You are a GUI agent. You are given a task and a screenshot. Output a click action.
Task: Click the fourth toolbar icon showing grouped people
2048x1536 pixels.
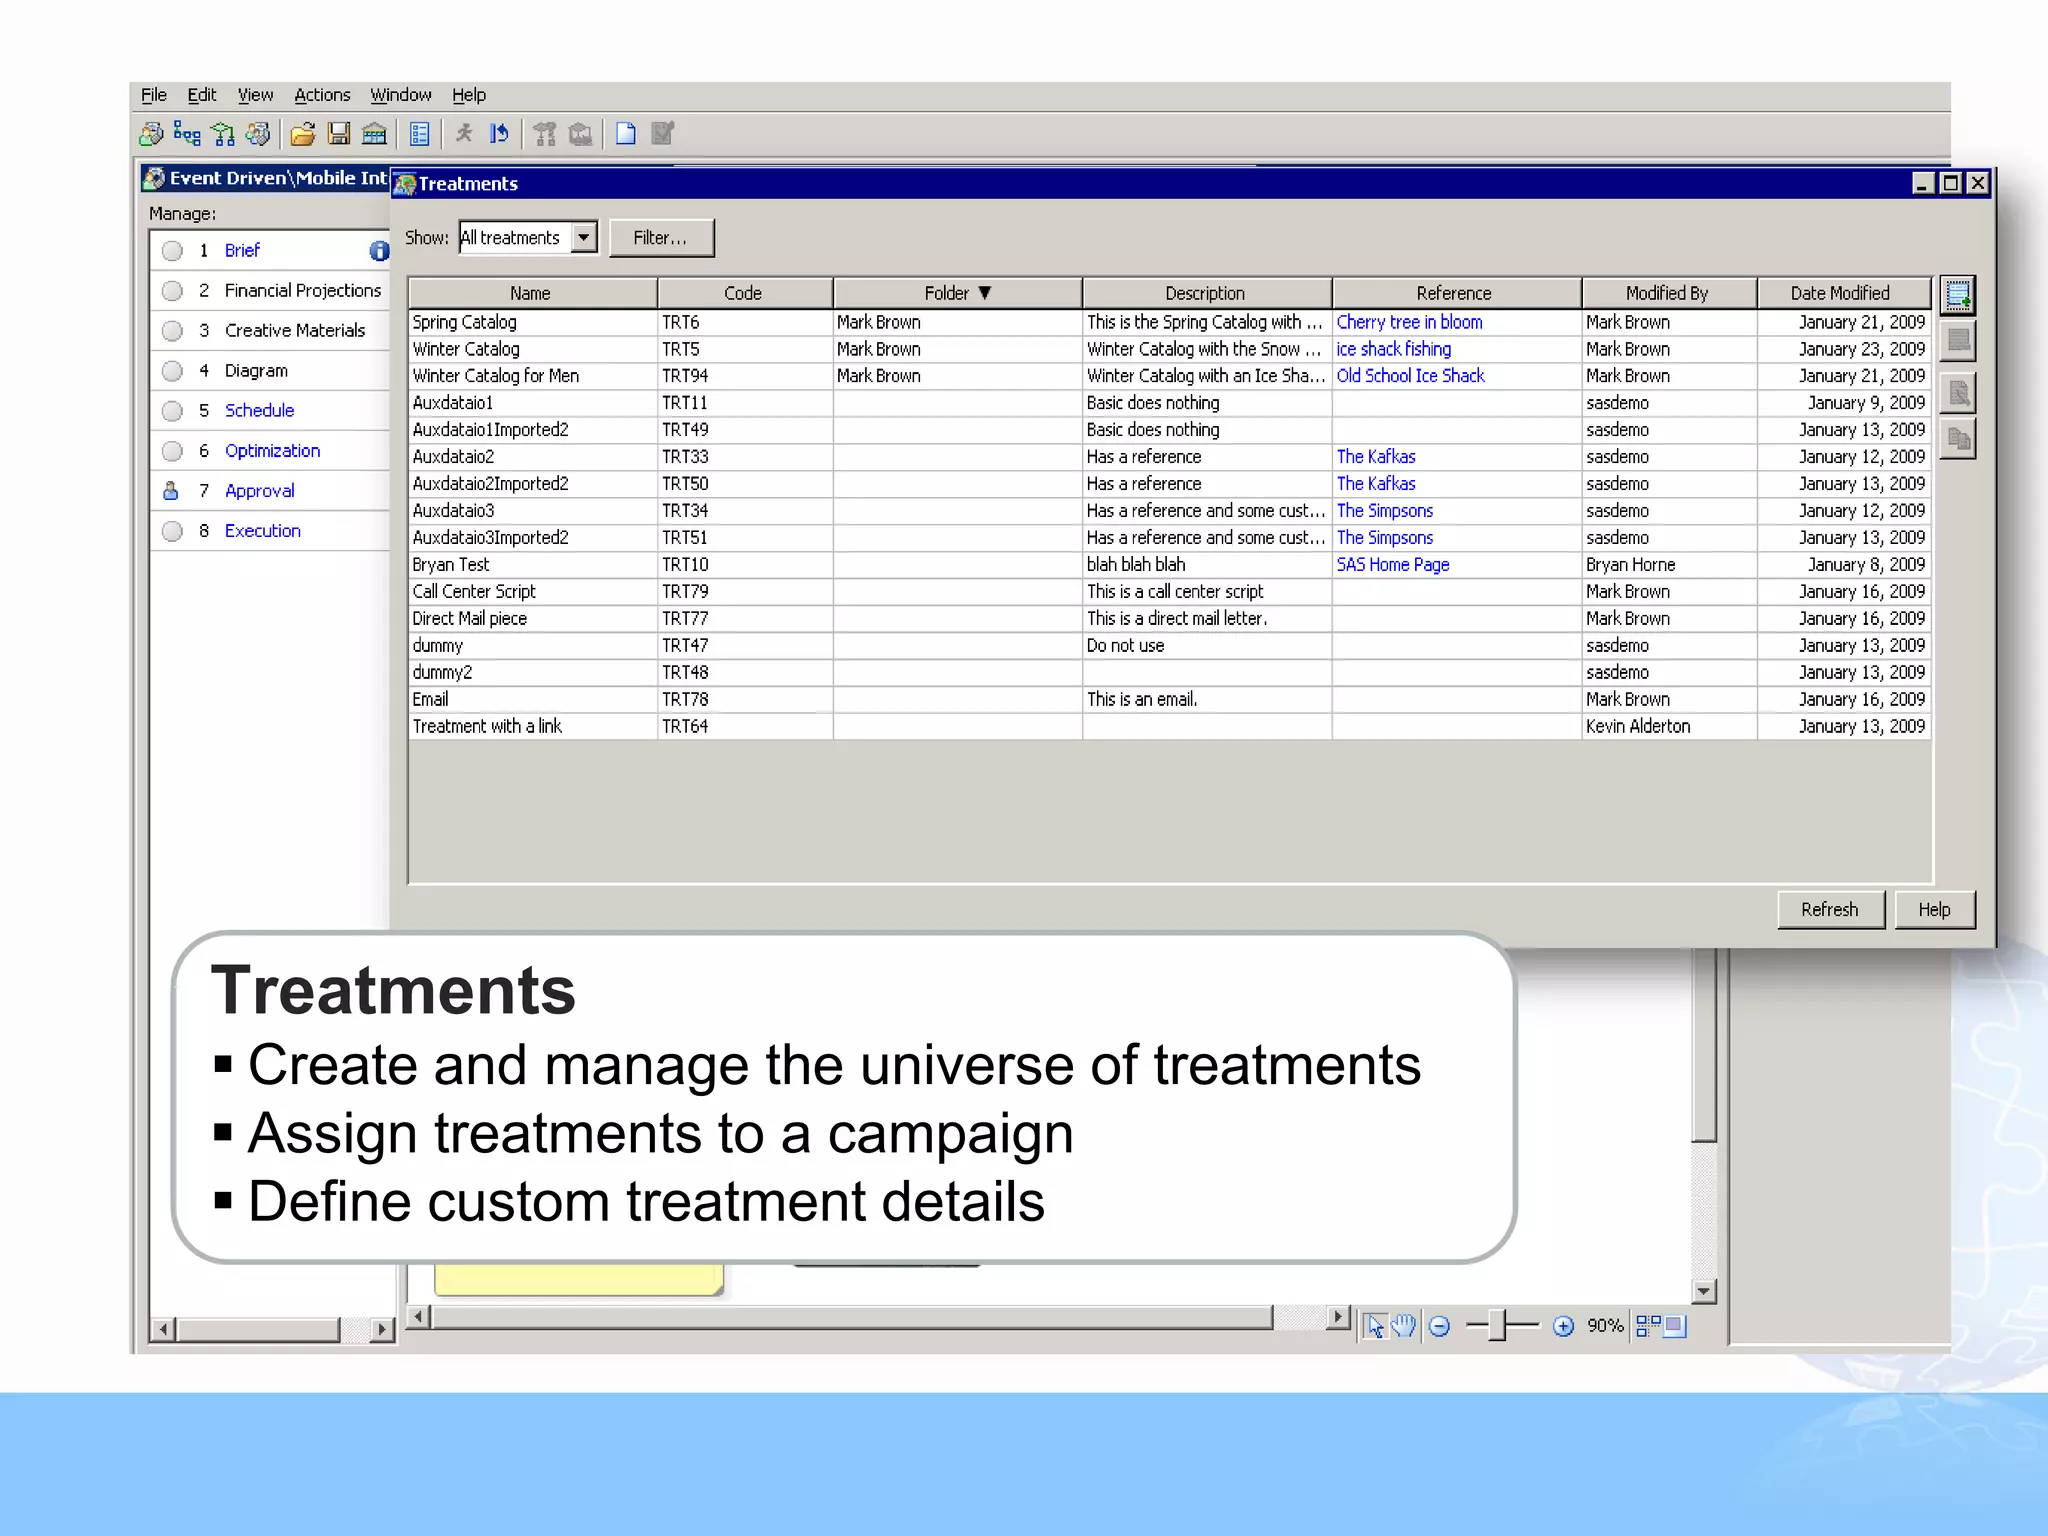coord(258,134)
